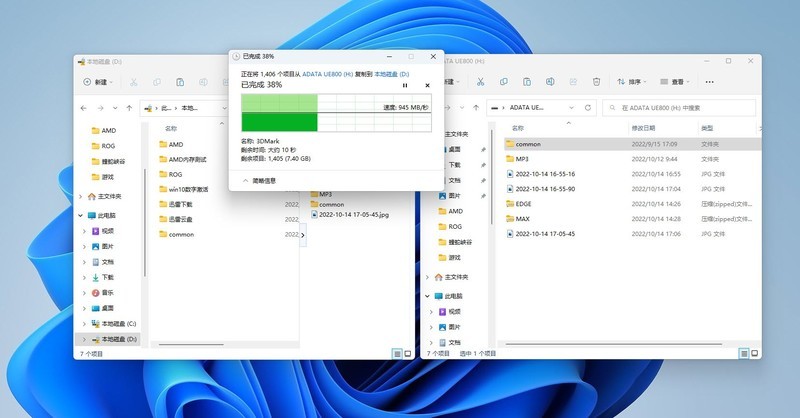Select AMD内存测试 folder in 本地磁盘 (D:) window
800x418 pixels.
pyautogui.click(x=183, y=160)
